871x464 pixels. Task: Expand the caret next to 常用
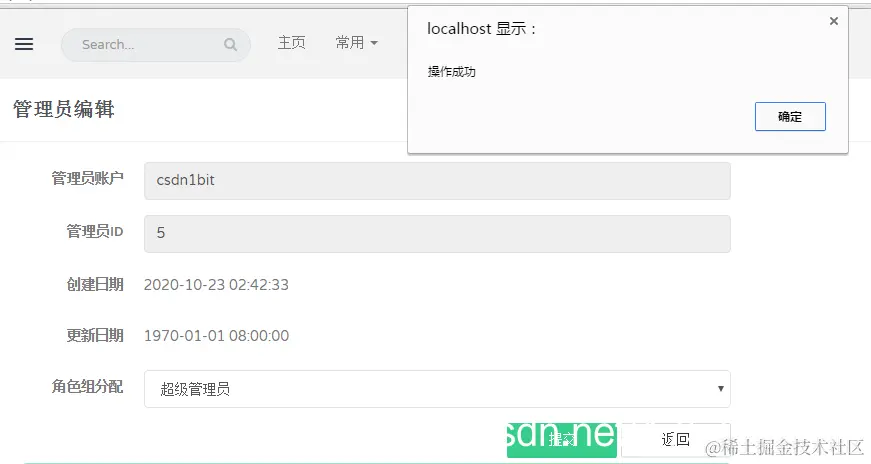coord(374,43)
